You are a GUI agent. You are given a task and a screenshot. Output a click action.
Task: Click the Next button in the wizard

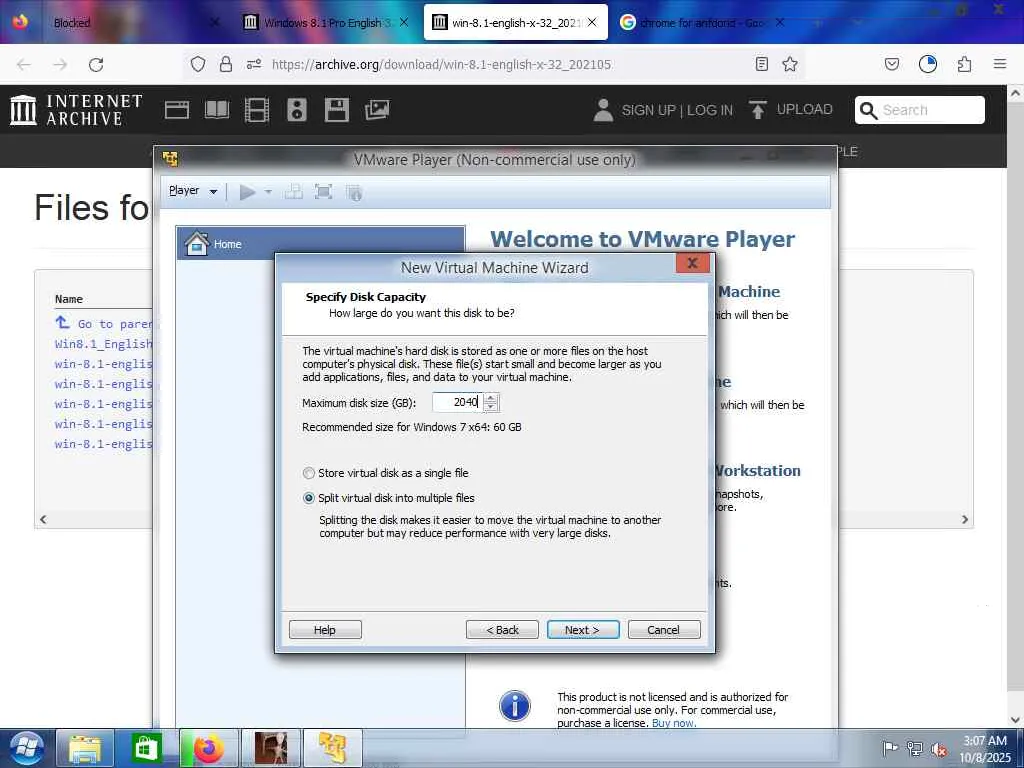coord(583,630)
